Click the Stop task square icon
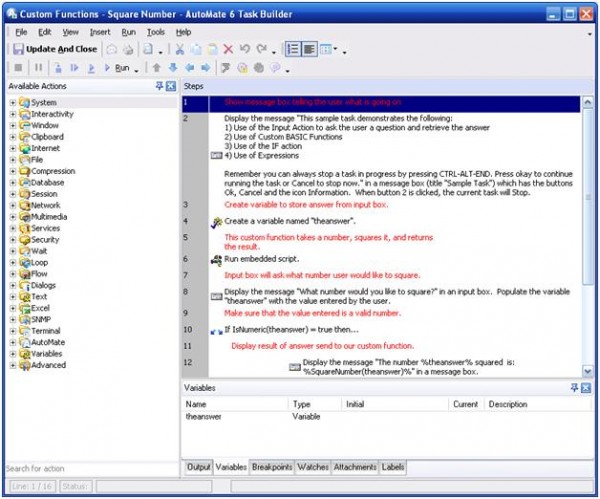600x499 pixels. point(18,68)
